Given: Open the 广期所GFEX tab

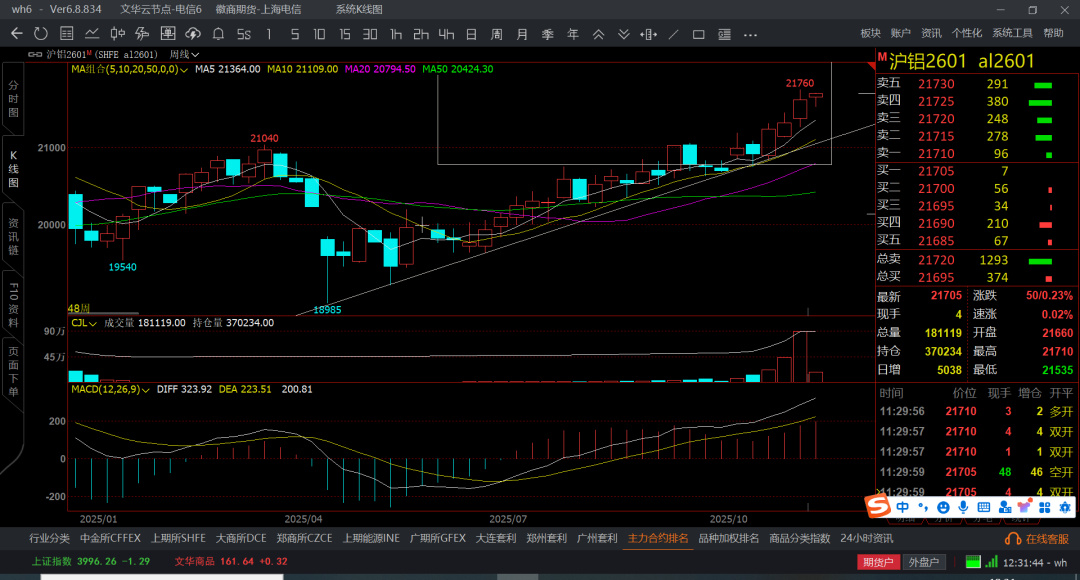Looking at the screenshot, I should pos(437,539).
